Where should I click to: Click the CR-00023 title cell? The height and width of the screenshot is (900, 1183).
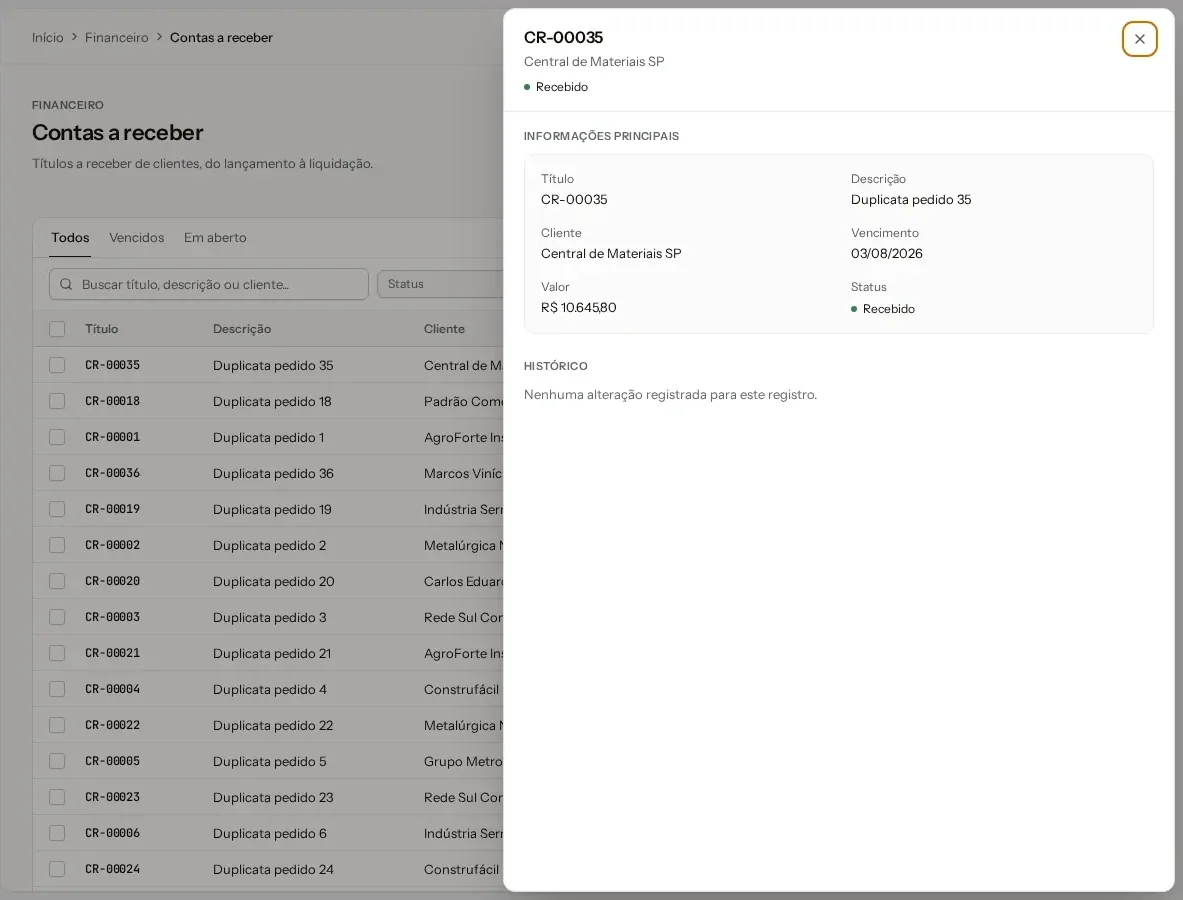(x=112, y=797)
